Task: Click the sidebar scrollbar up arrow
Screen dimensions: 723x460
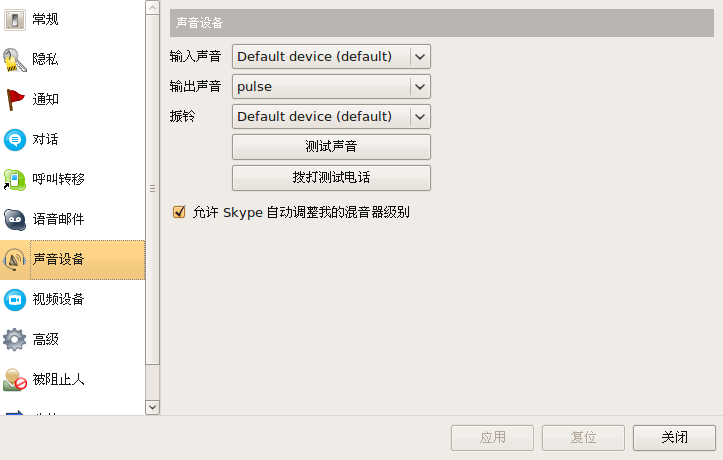Action: [x=152, y=7]
